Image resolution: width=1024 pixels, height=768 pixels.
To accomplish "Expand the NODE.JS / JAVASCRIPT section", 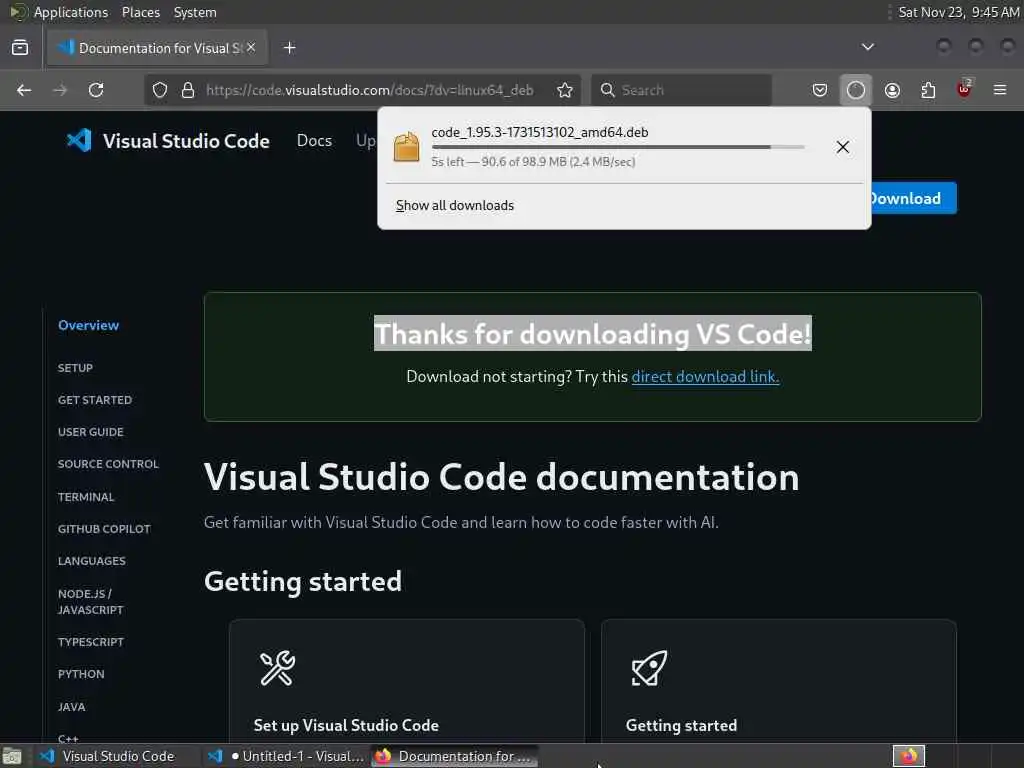I will [x=90, y=601].
